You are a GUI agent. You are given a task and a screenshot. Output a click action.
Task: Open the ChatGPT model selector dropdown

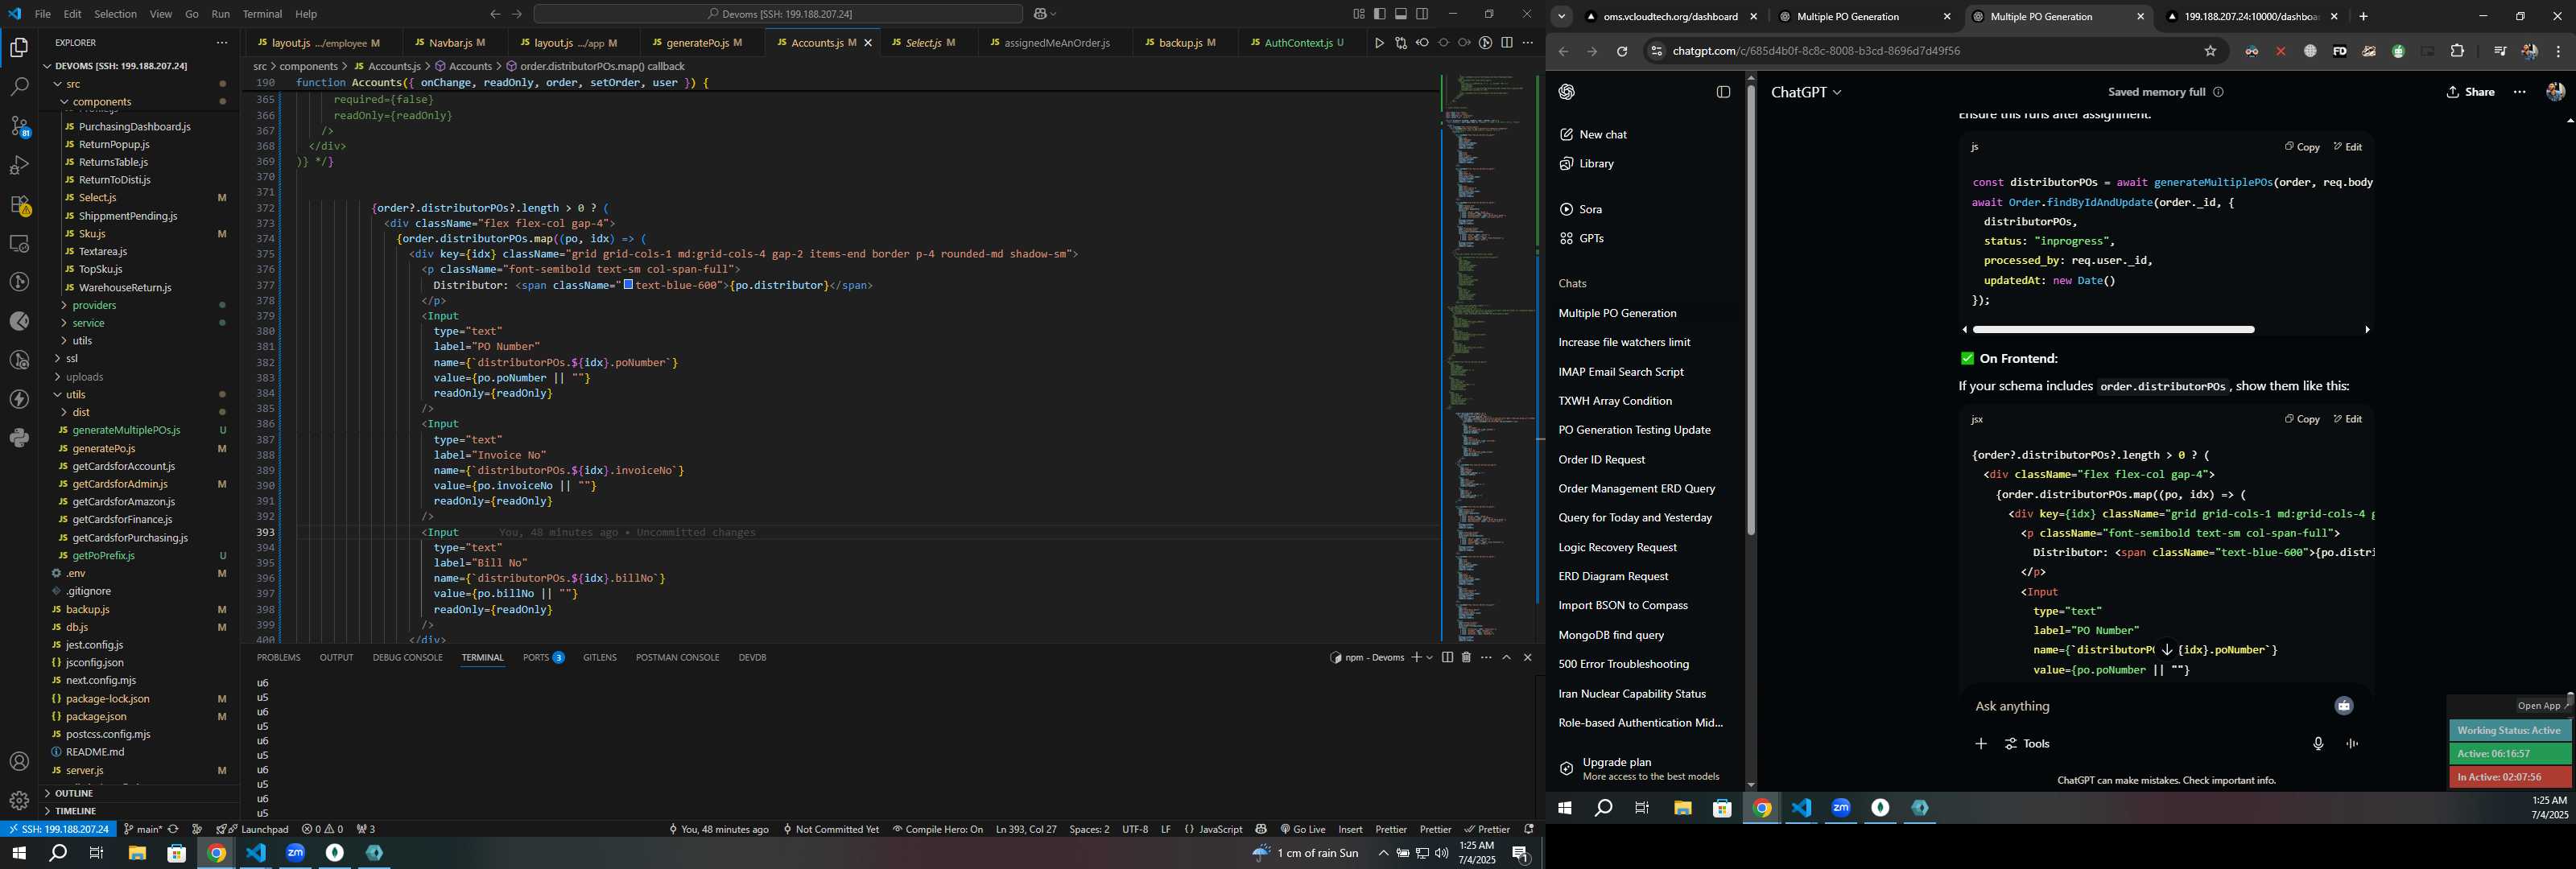(1806, 92)
